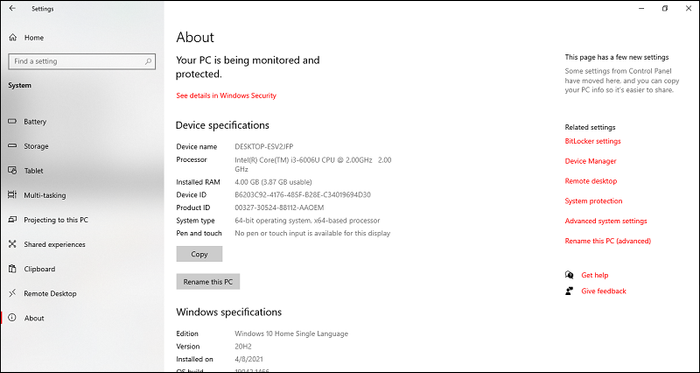The height and width of the screenshot is (373, 700).
Task: Open BitLocker settings link
Action: pyautogui.click(x=592, y=141)
